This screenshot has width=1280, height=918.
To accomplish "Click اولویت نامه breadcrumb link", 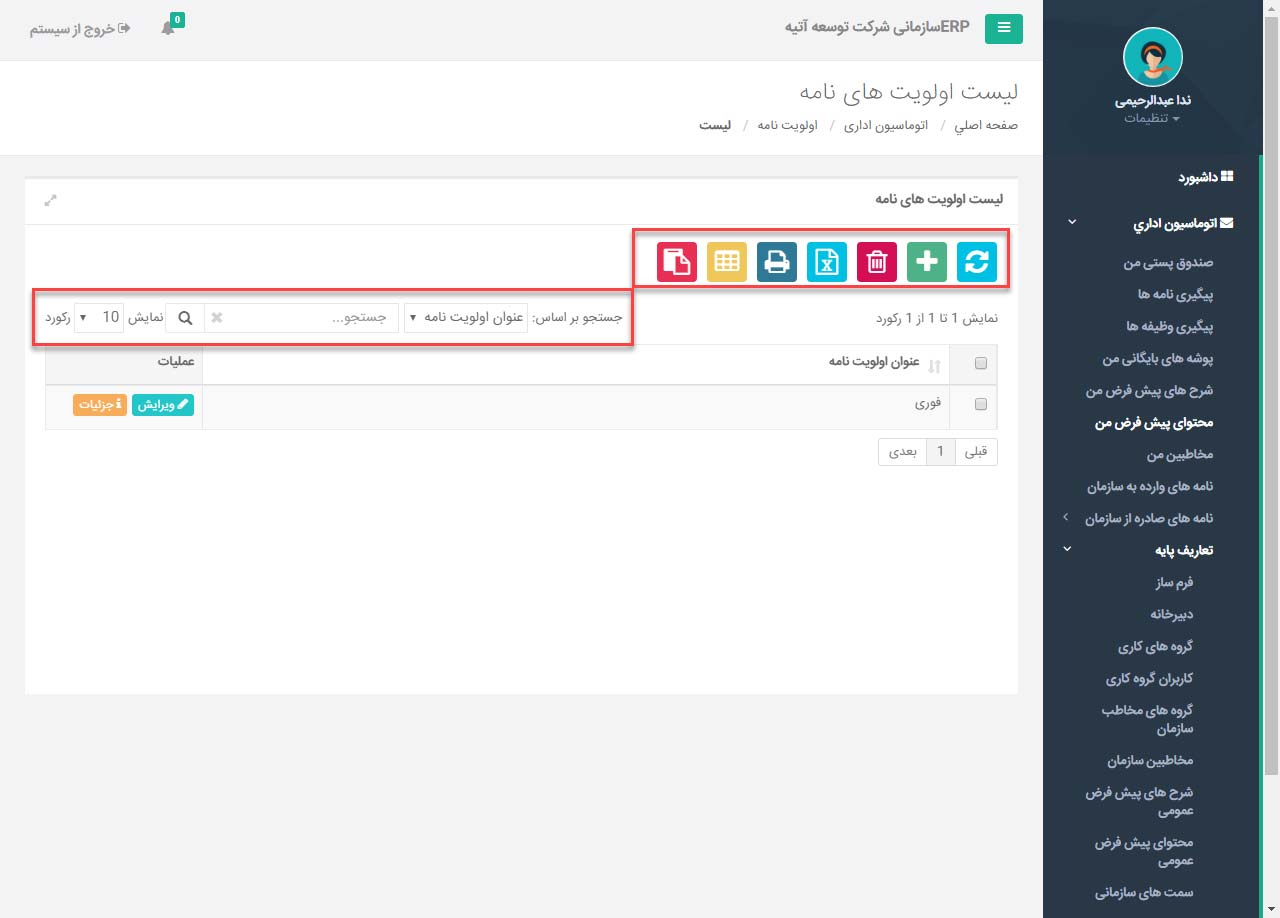I will (x=787, y=126).
